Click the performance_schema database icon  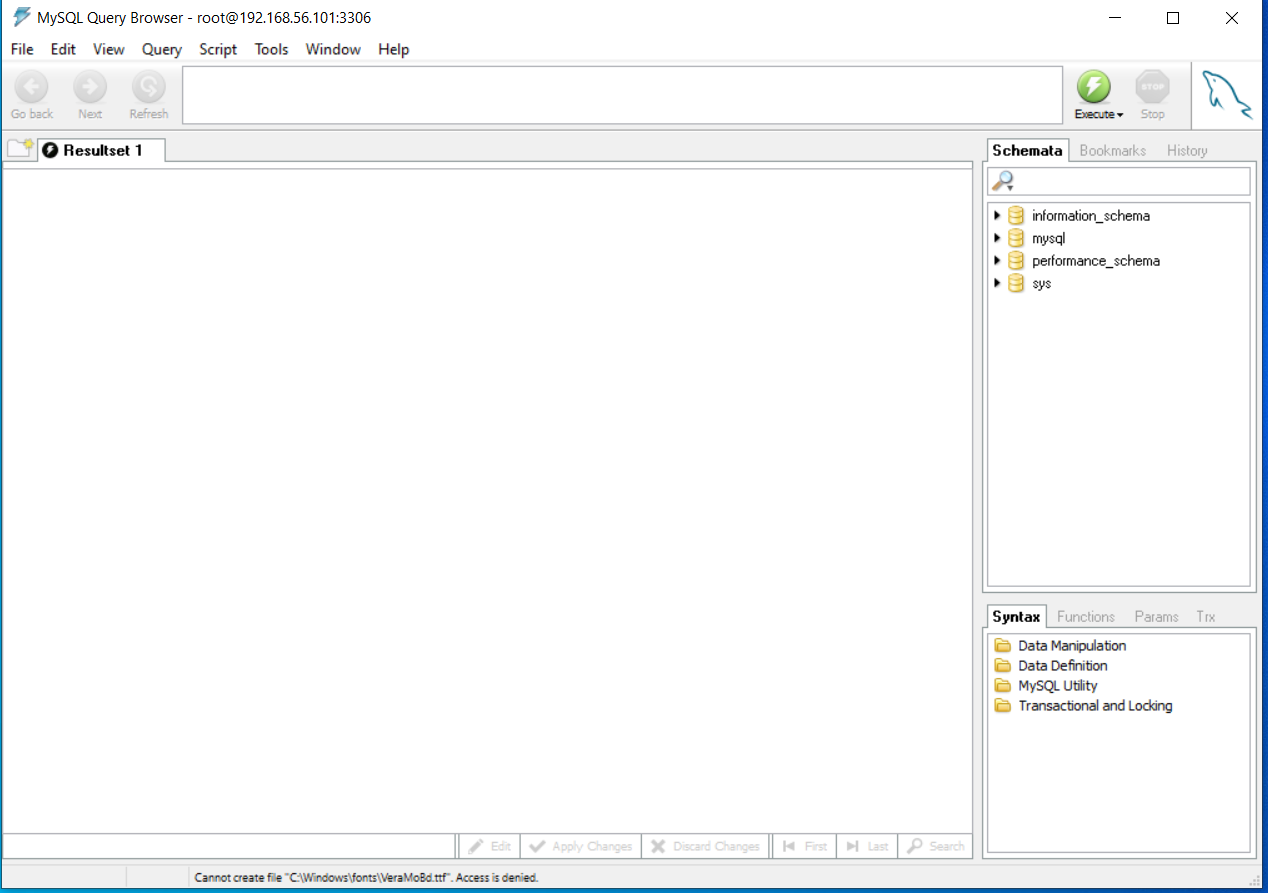(1016, 261)
